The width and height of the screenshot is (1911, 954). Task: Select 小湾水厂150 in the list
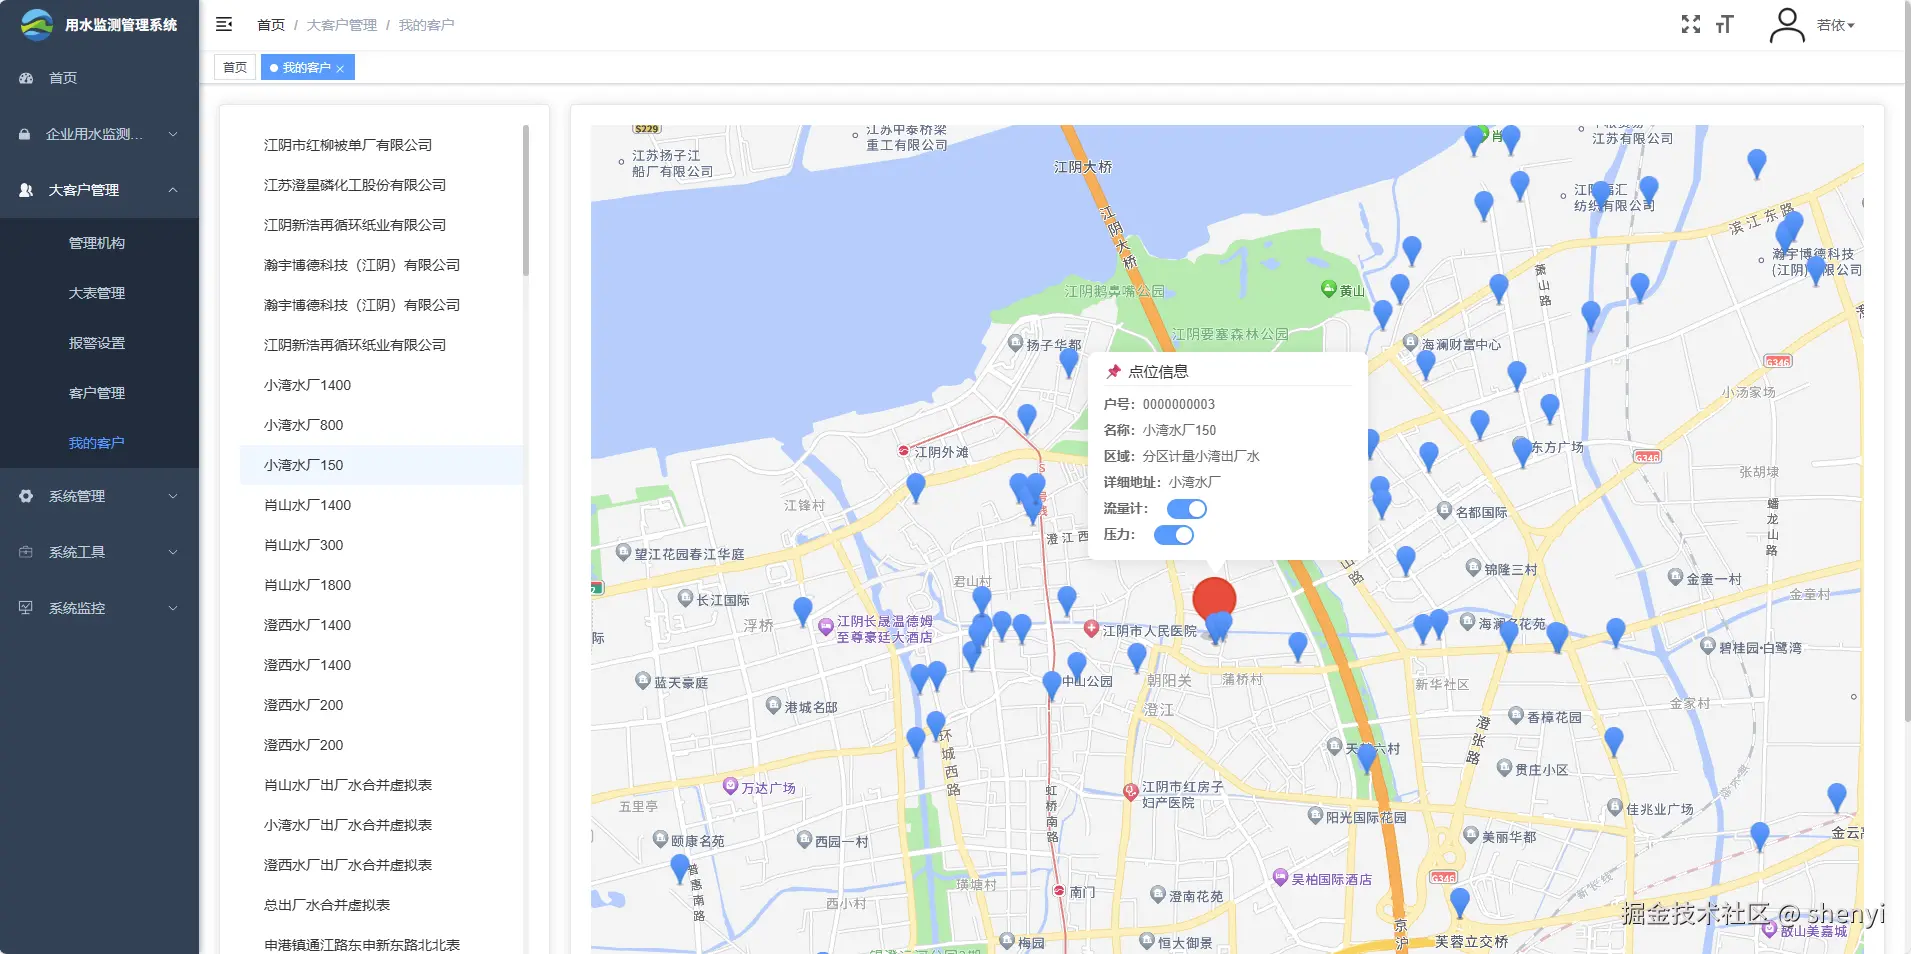point(381,465)
